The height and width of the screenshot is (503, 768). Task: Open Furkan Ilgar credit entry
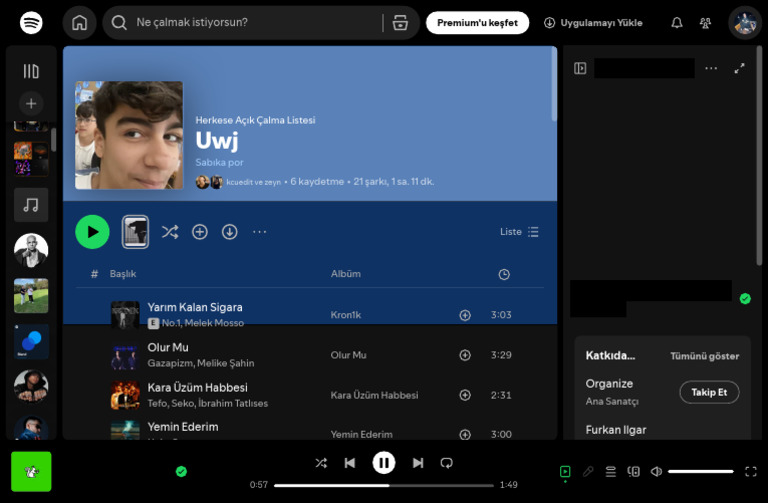[616, 430]
